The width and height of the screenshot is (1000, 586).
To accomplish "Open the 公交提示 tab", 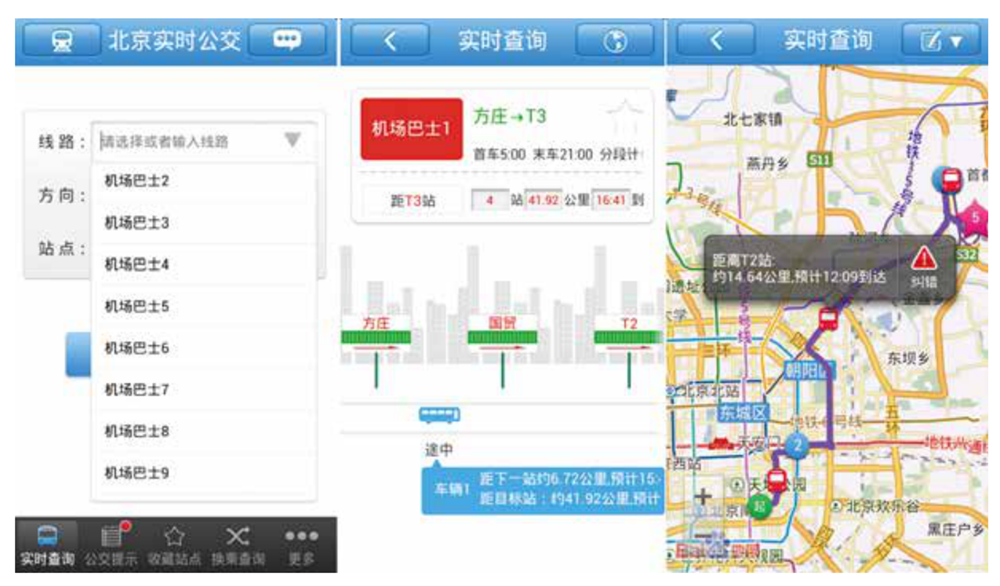I will coord(111,545).
